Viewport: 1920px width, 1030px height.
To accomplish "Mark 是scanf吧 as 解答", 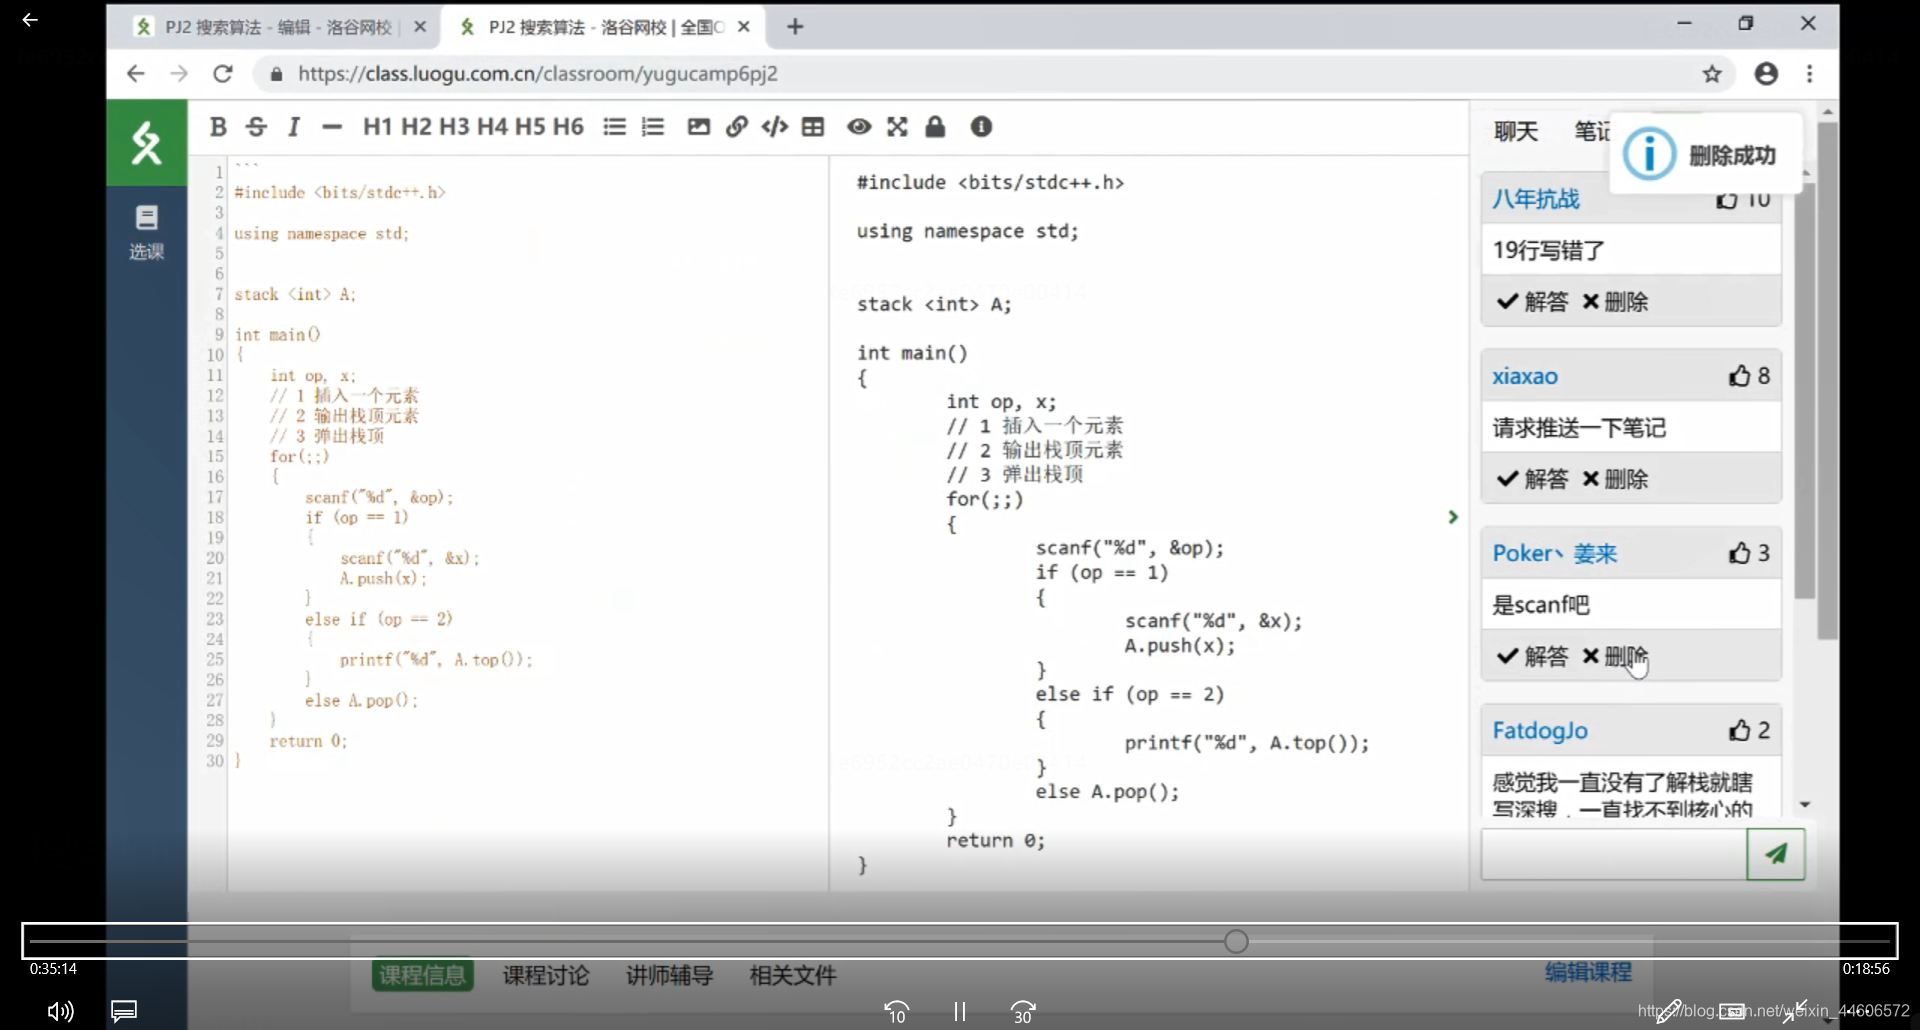I will (x=1532, y=656).
